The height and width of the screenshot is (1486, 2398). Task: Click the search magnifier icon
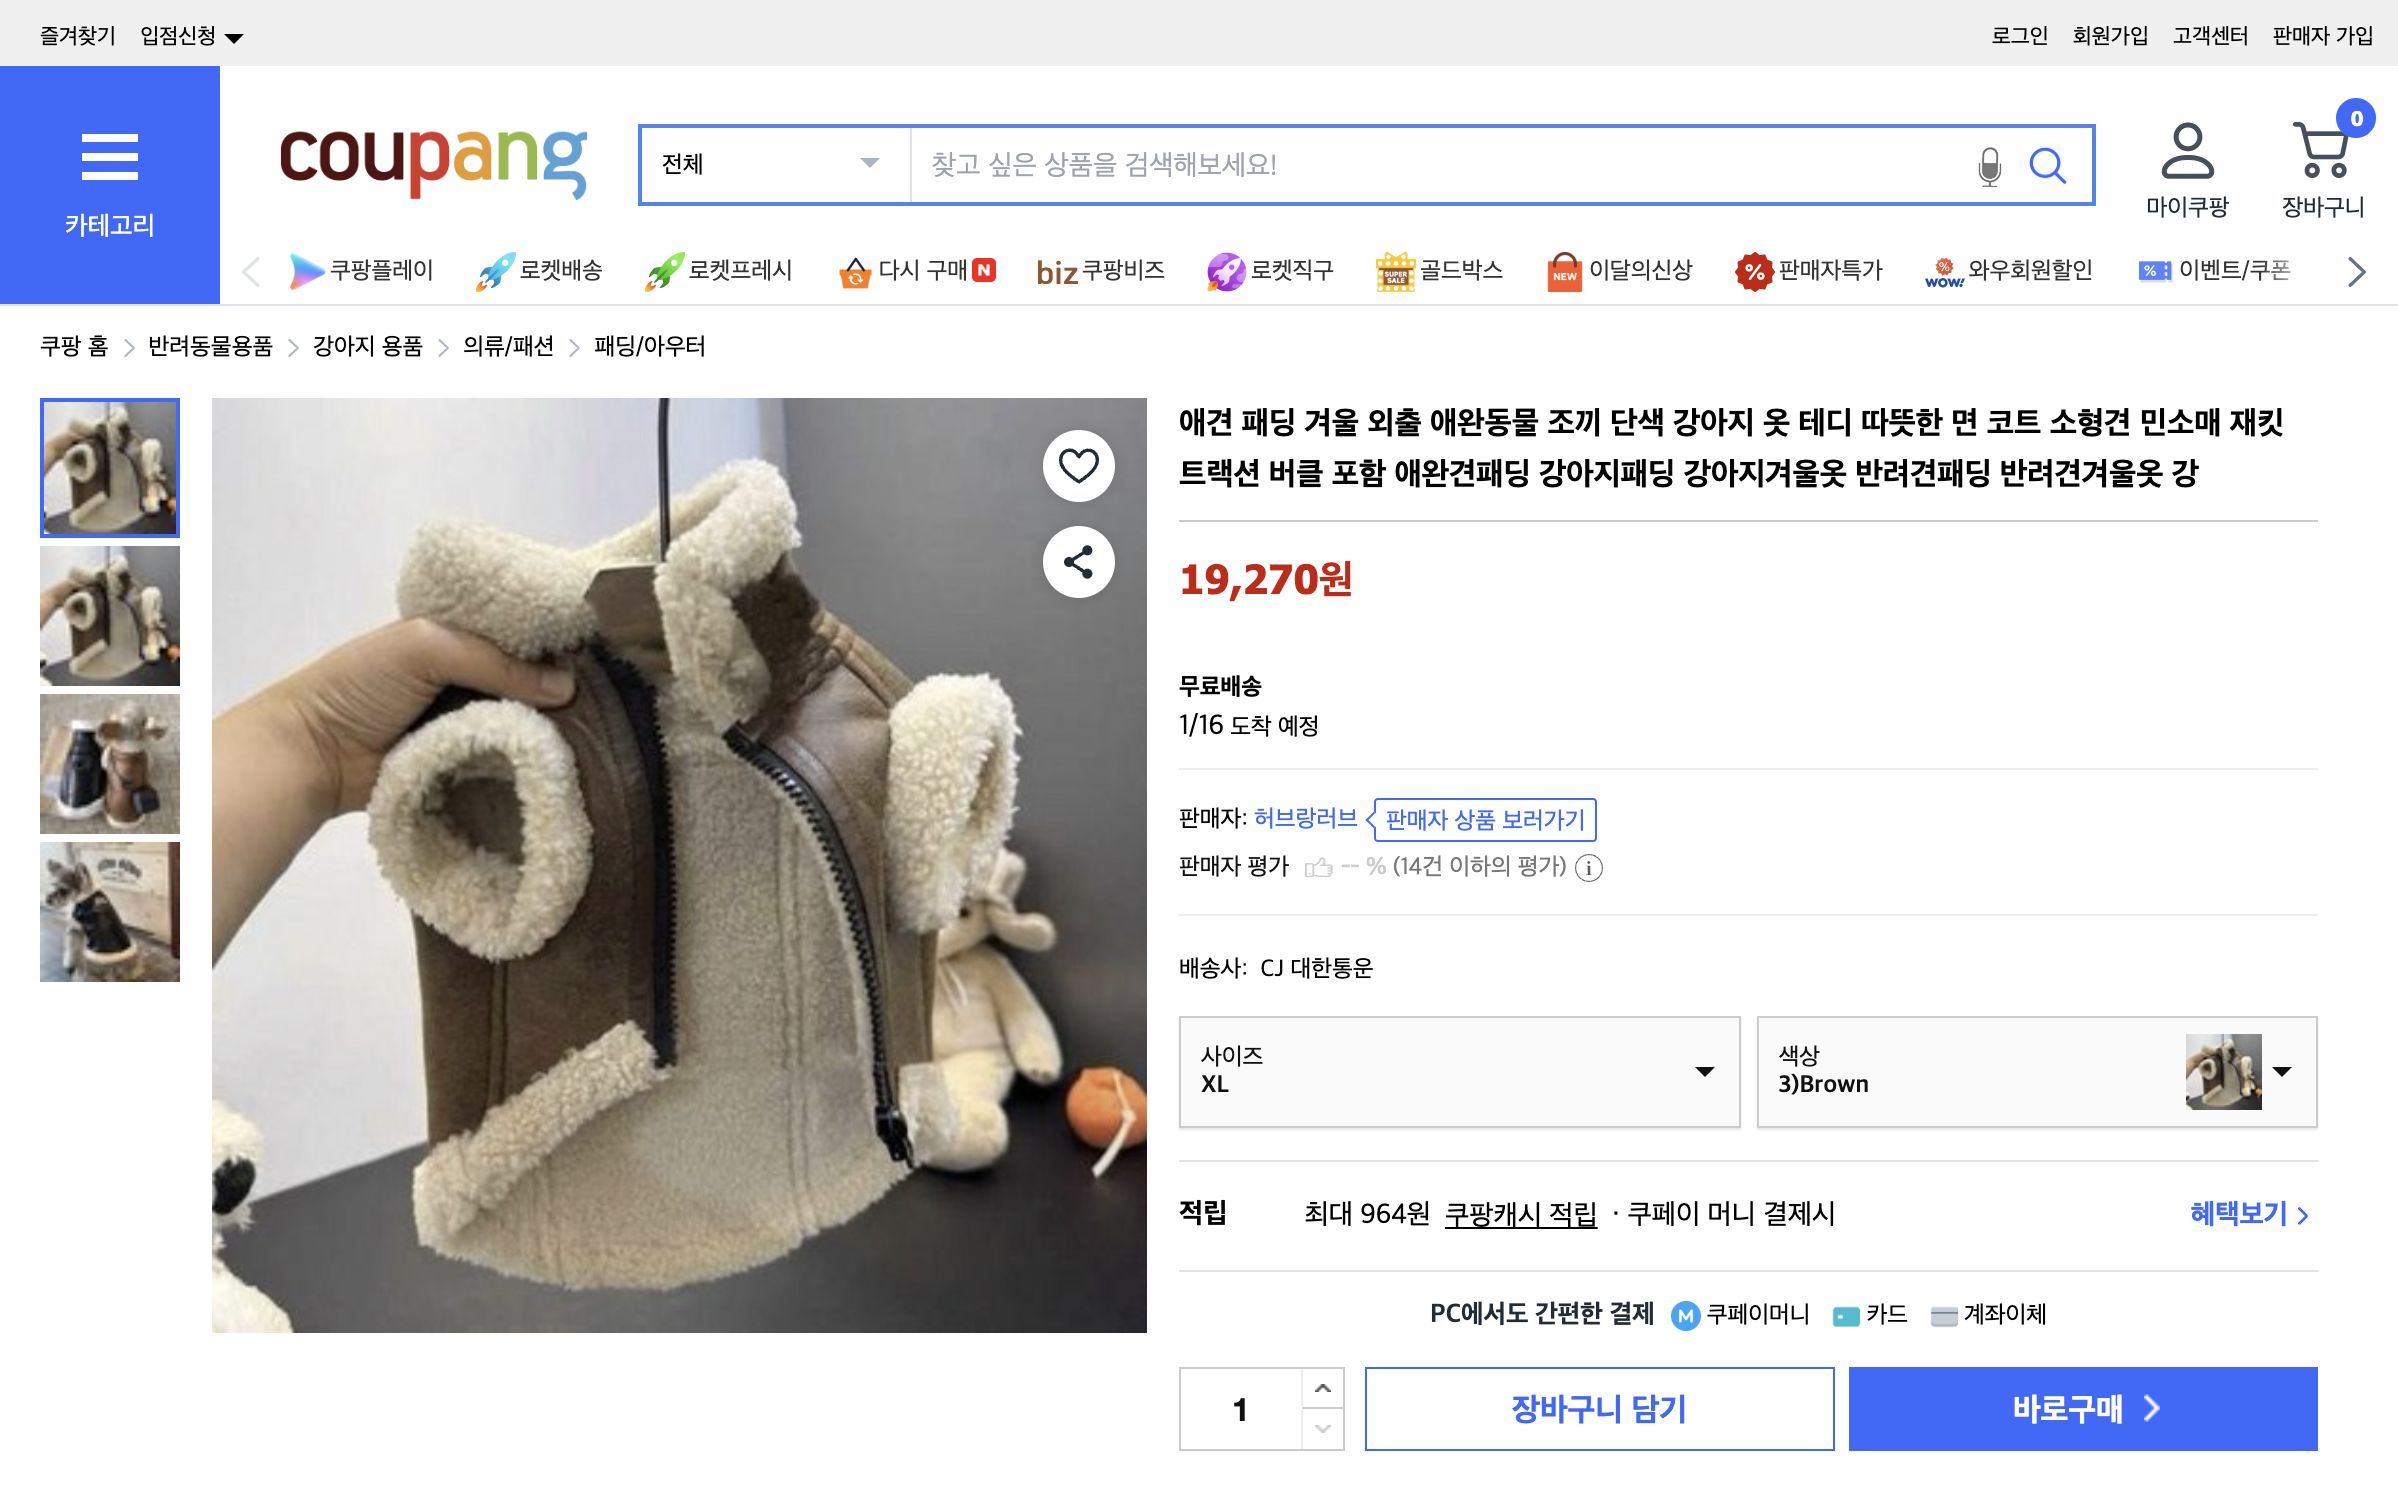[2049, 166]
